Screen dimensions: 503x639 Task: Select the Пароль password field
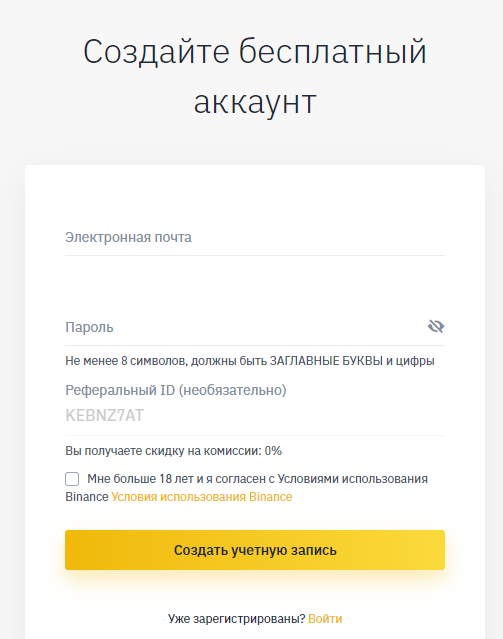pos(245,327)
